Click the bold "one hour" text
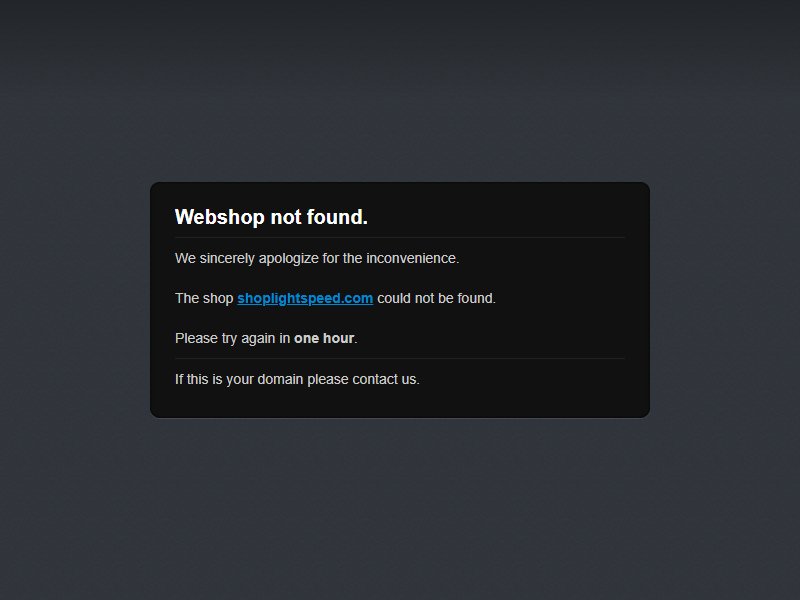 (x=324, y=338)
